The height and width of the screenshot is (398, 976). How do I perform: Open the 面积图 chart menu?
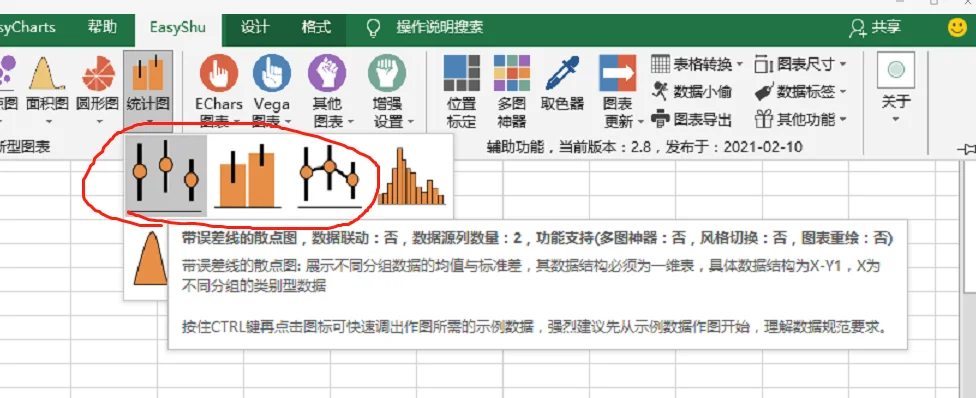point(47,90)
